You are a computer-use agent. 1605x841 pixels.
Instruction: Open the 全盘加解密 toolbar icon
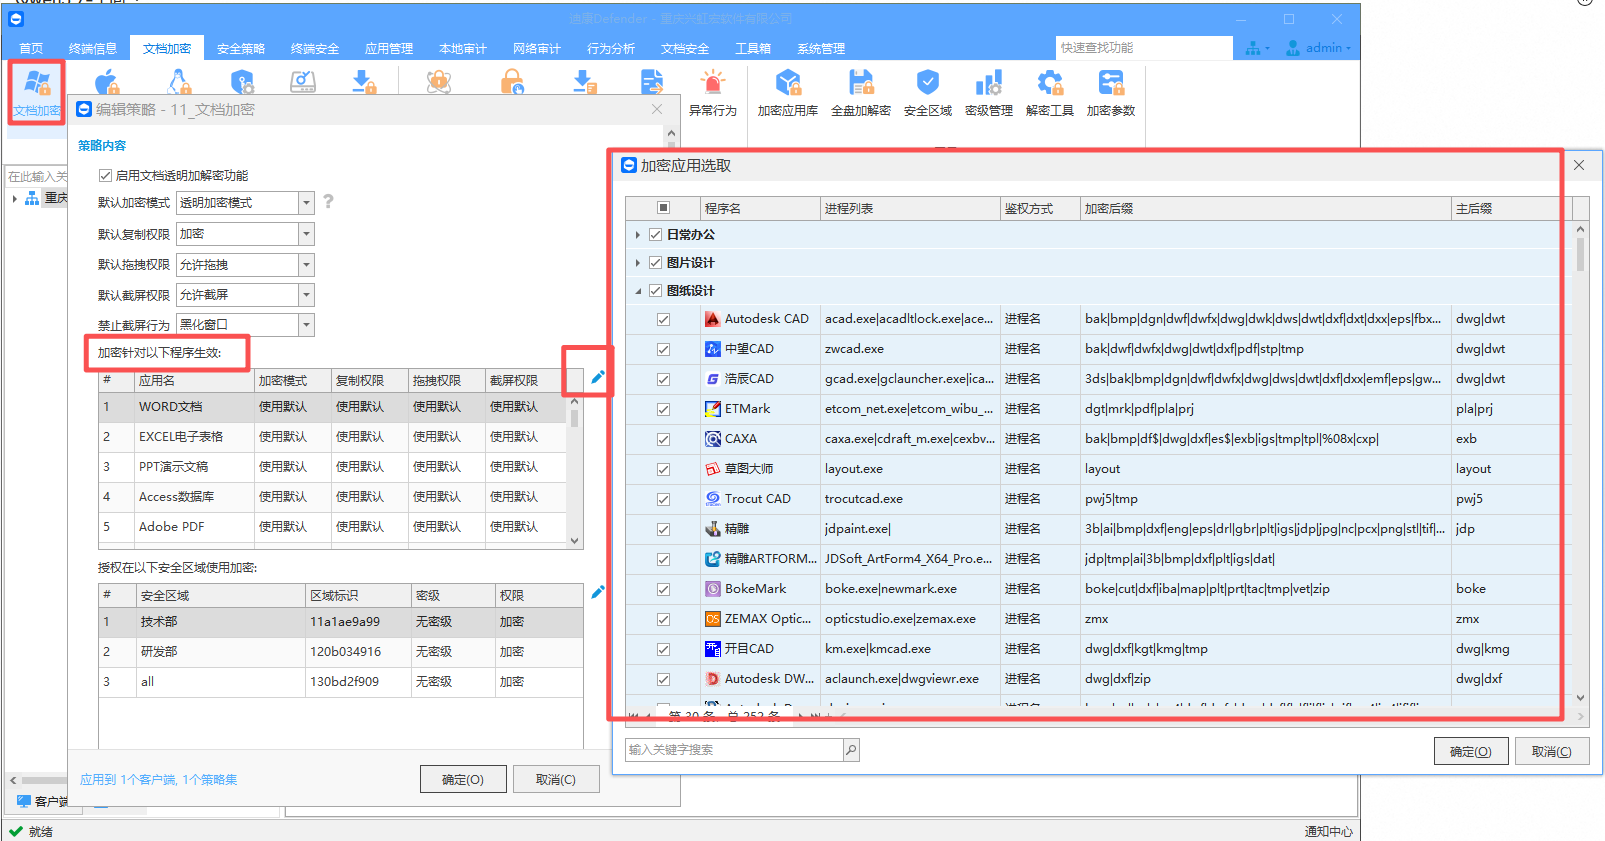tap(861, 92)
